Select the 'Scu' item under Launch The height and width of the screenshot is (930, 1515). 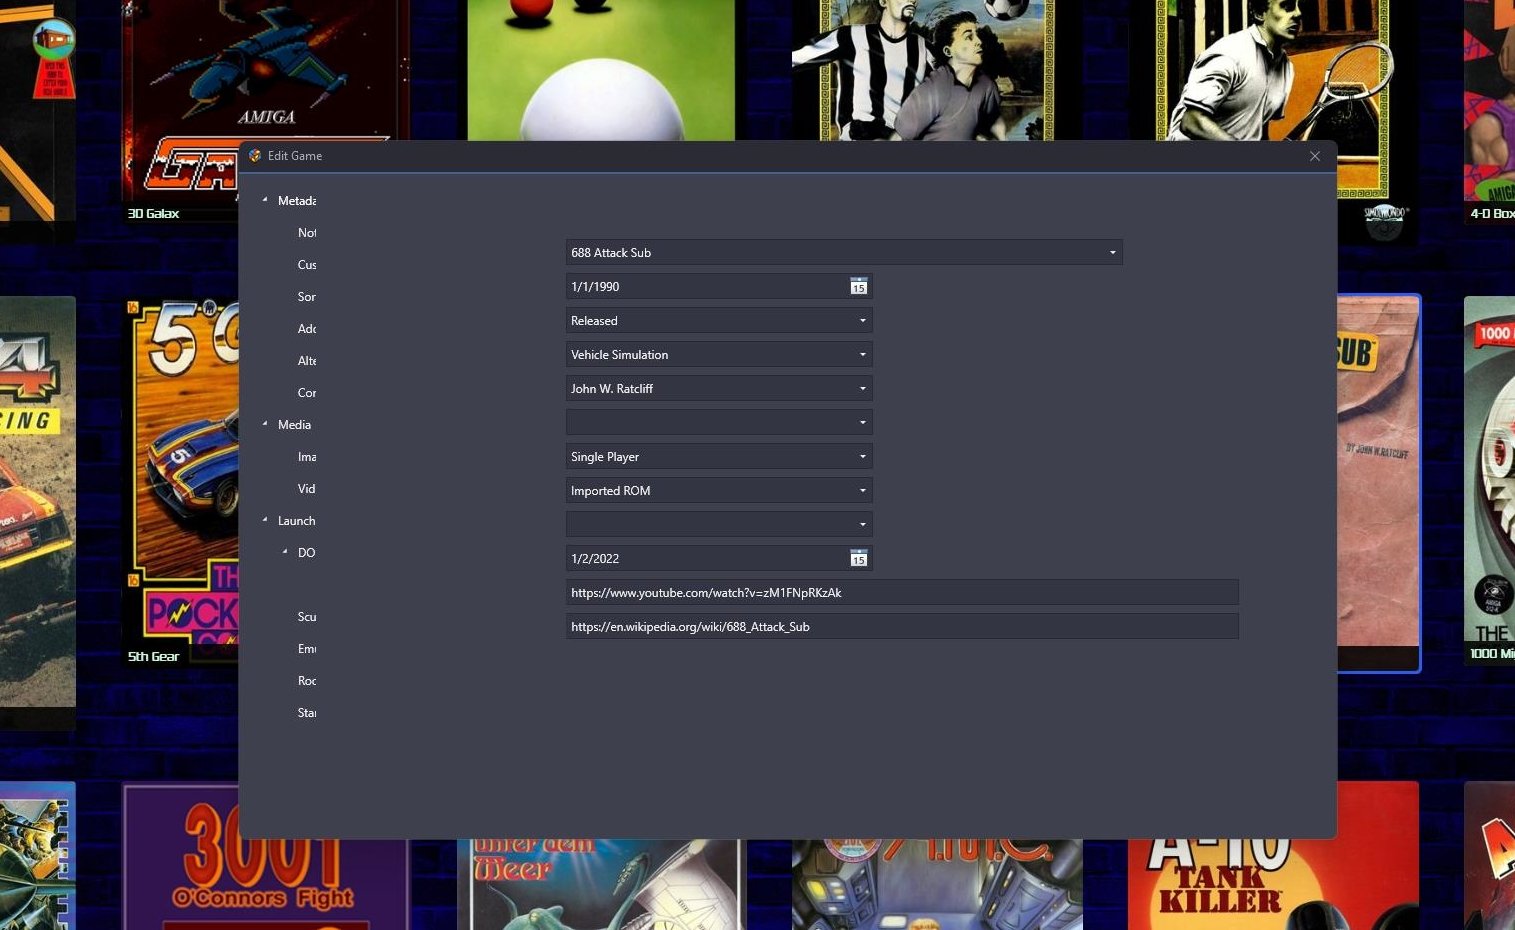point(307,617)
